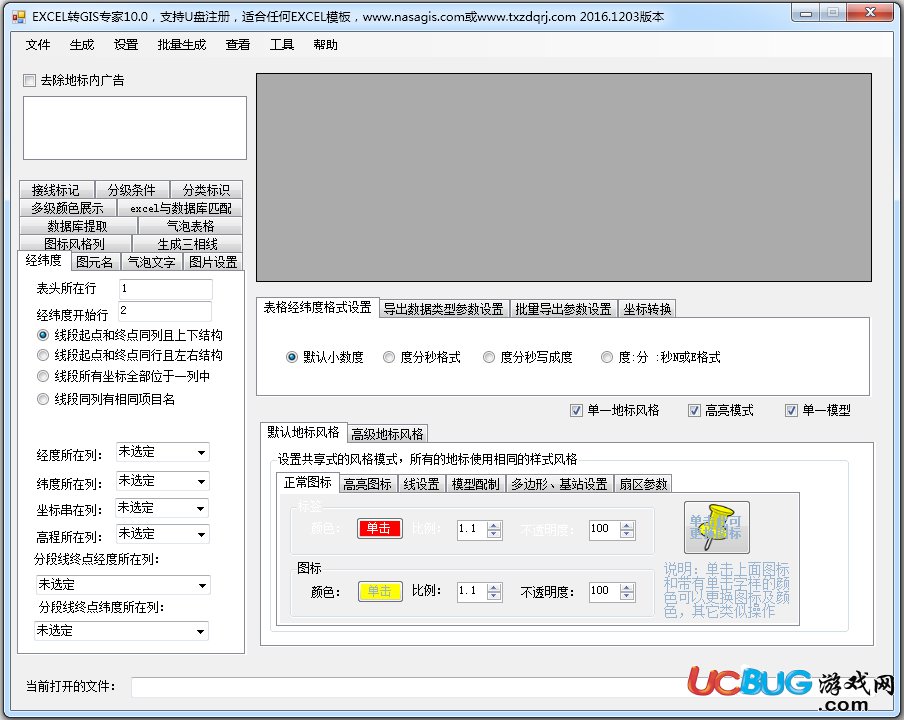This screenshot has width=904, height=720.
Task: Enable 去除地标内广告 checkbox
Action: tap(29, 80)
